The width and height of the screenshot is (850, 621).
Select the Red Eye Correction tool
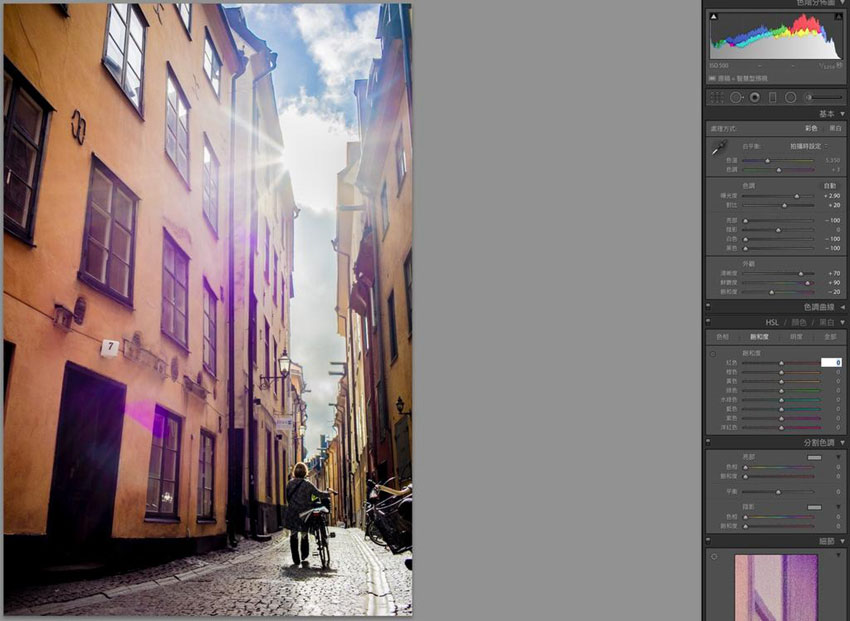[755, 97]
